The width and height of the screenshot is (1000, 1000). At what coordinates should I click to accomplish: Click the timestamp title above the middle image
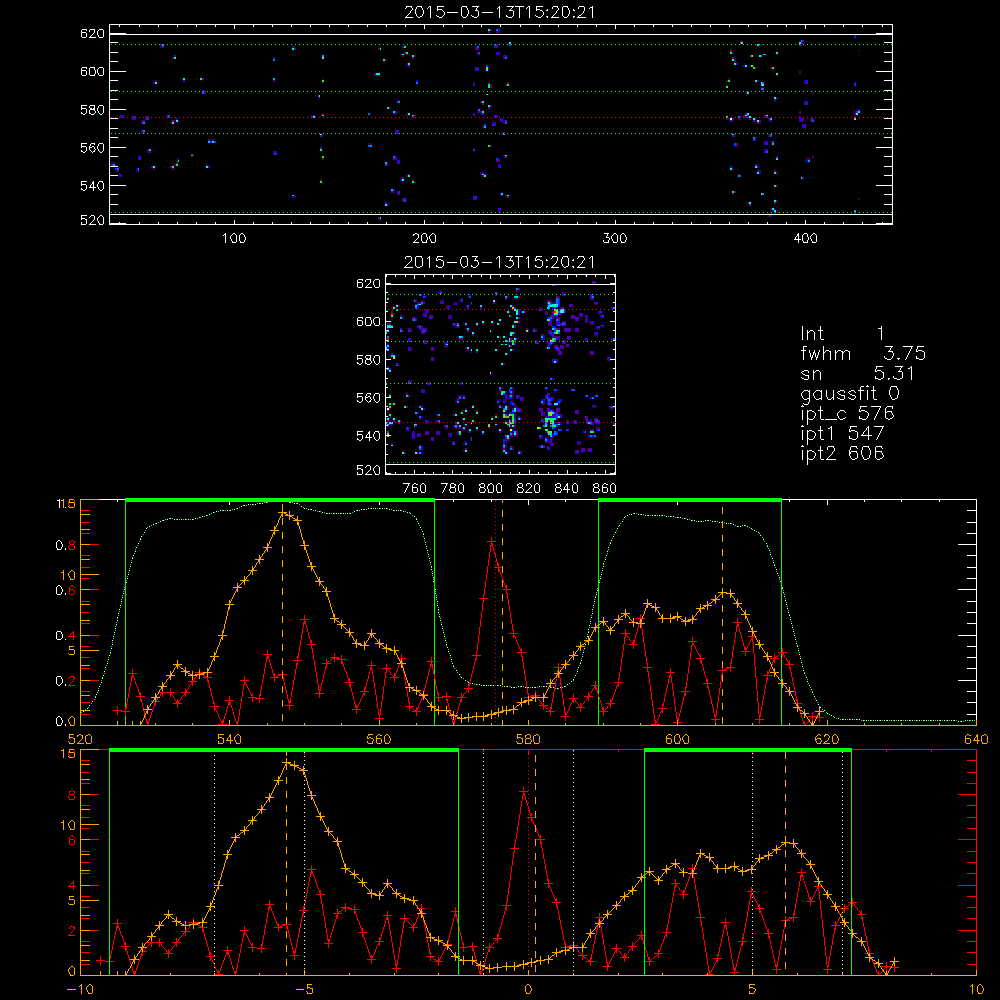(500, 262)
